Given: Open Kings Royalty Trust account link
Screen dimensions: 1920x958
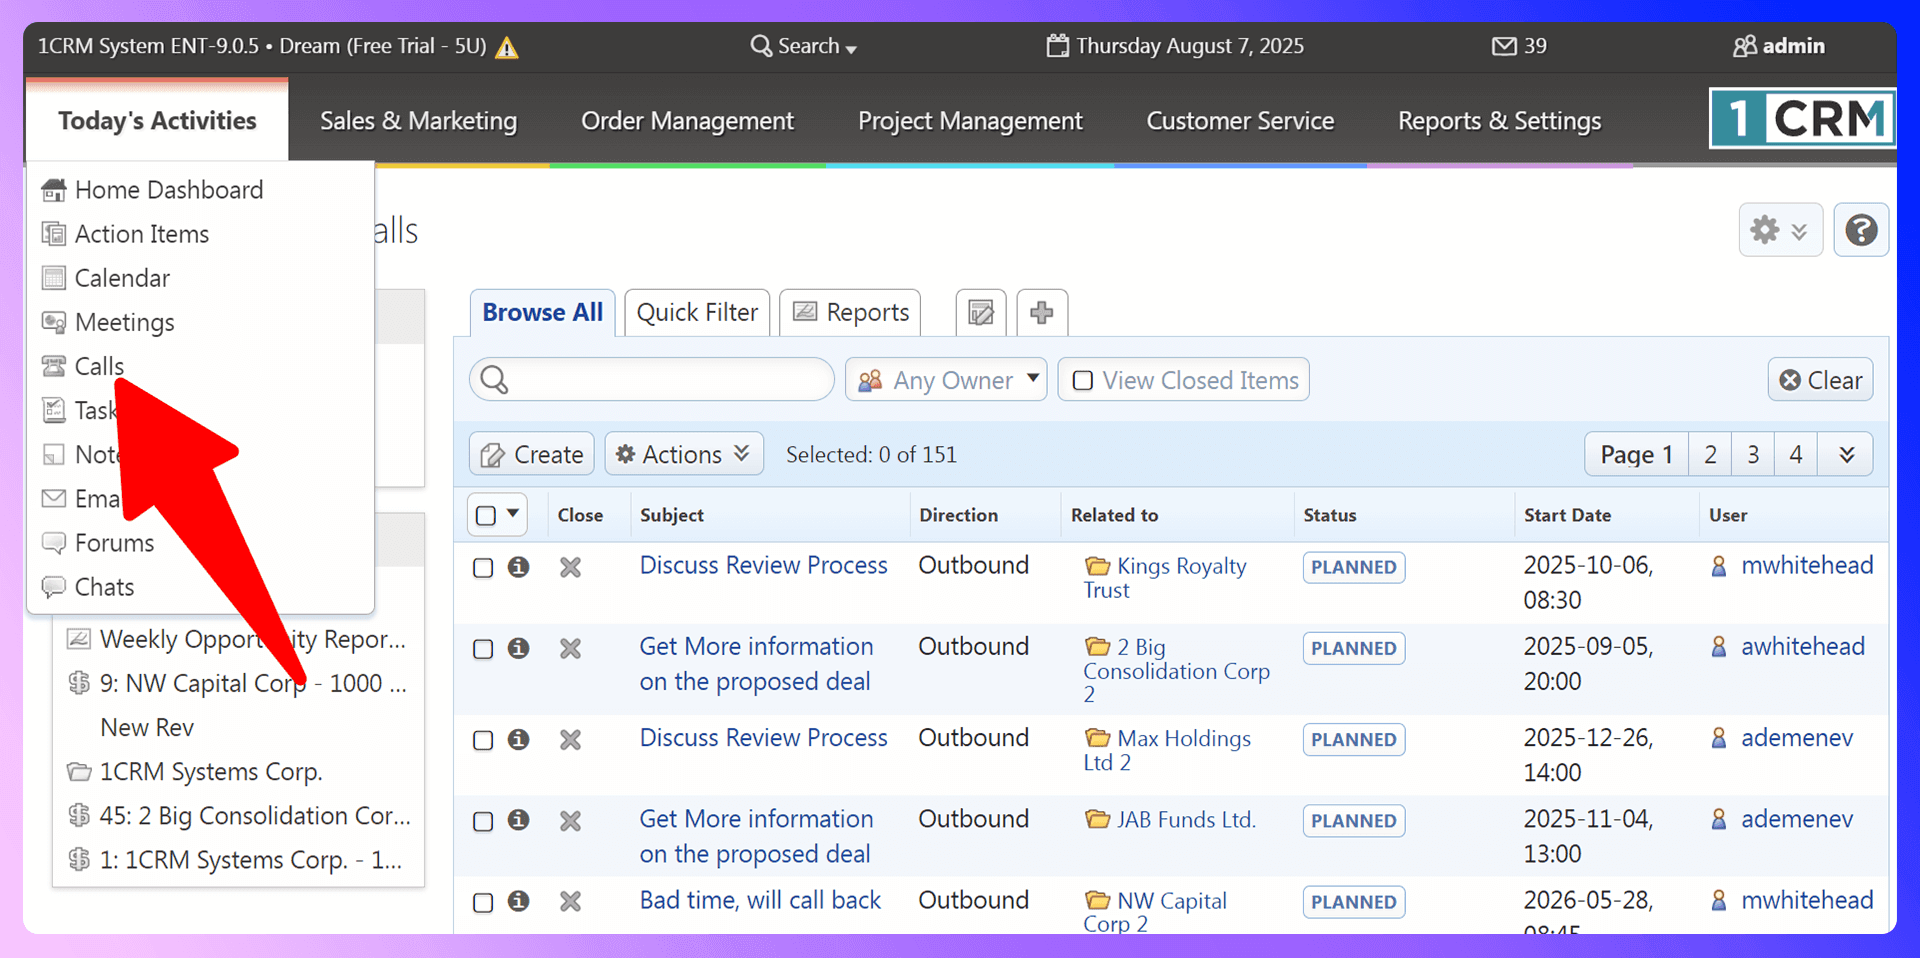Looking at the screenshot, I should click(x=1165, y=578).
